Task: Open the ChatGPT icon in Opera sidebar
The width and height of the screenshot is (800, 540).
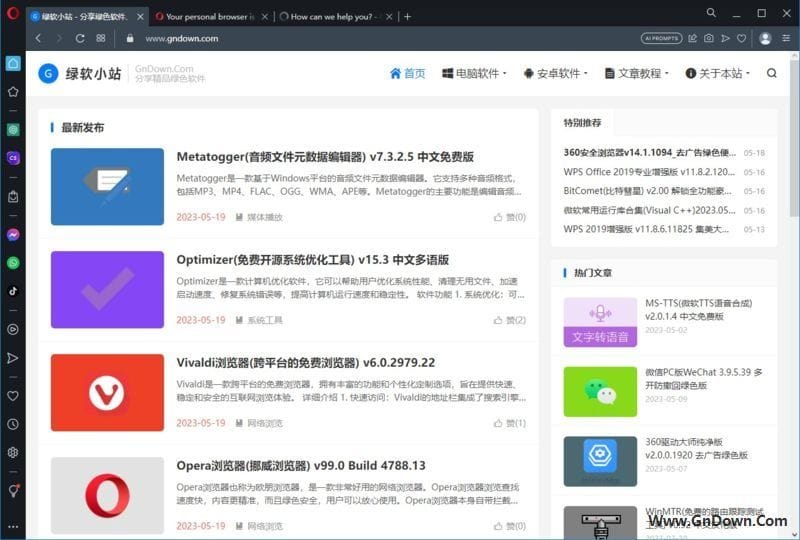Action: 13,130
